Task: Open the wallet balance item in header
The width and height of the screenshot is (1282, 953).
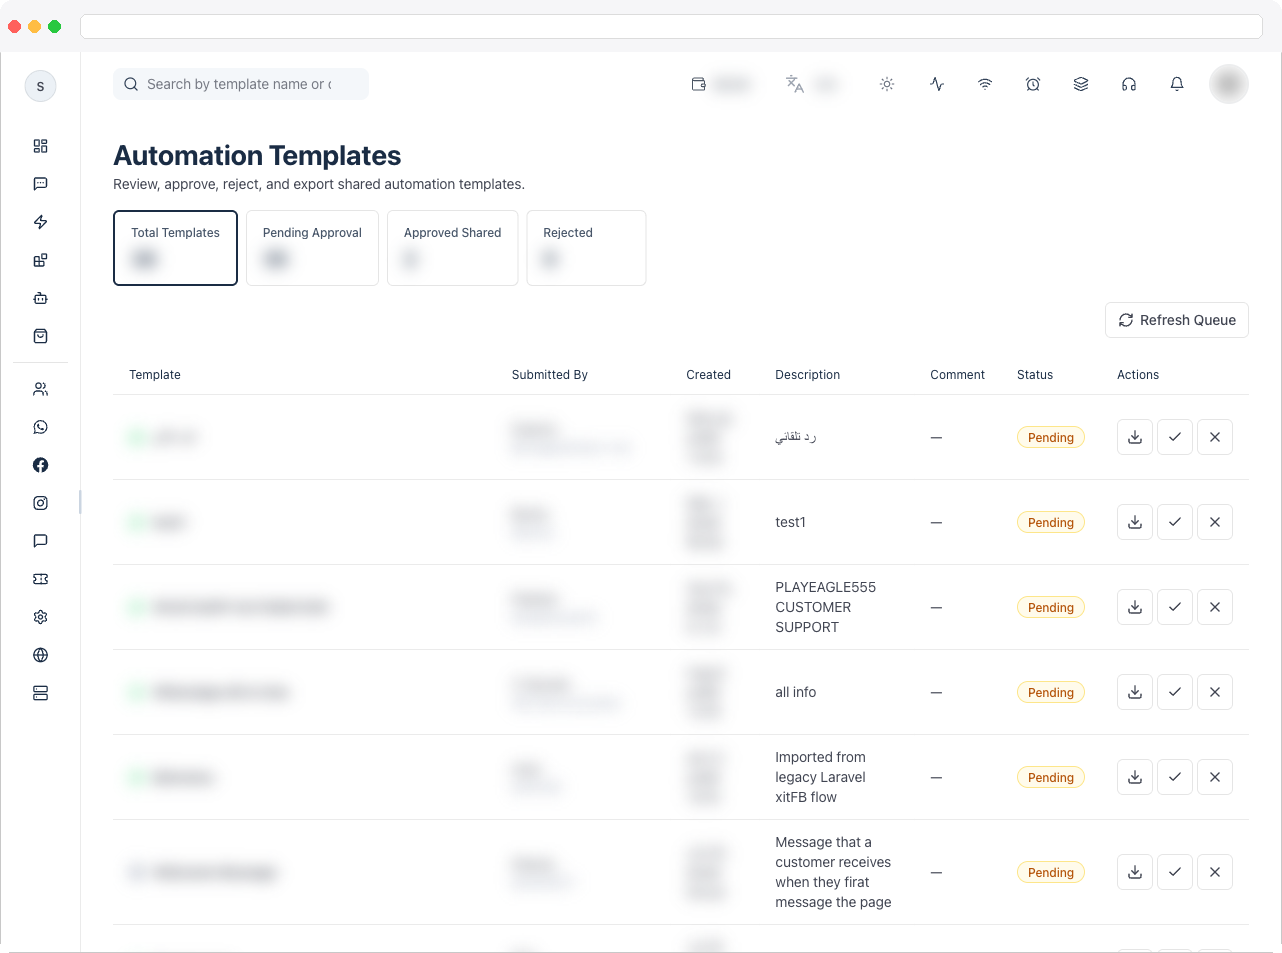Action: (721, 84)
